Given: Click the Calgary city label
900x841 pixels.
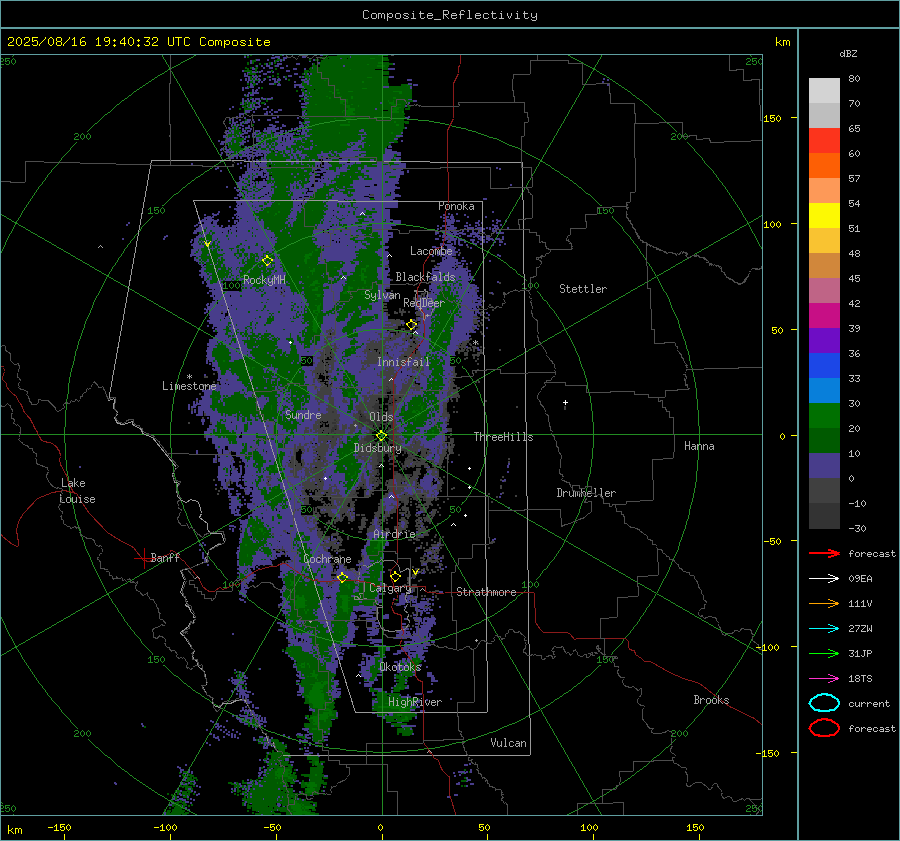Looking at the screenshot, I should (390, 588).
